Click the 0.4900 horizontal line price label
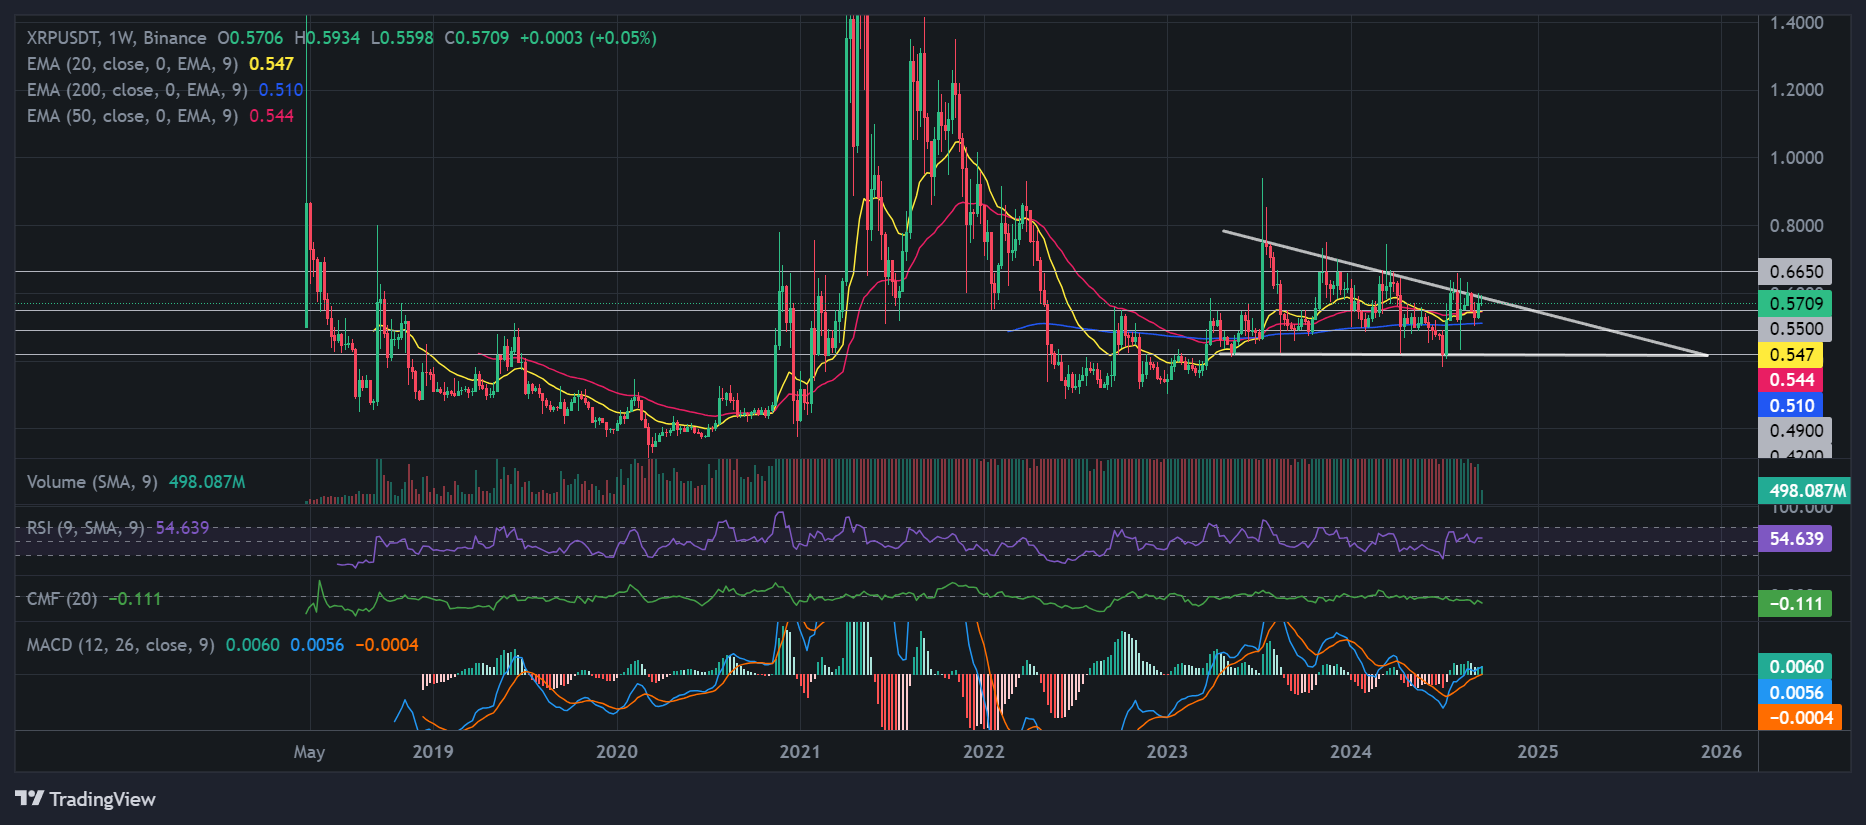 [x=1797, y=431]
